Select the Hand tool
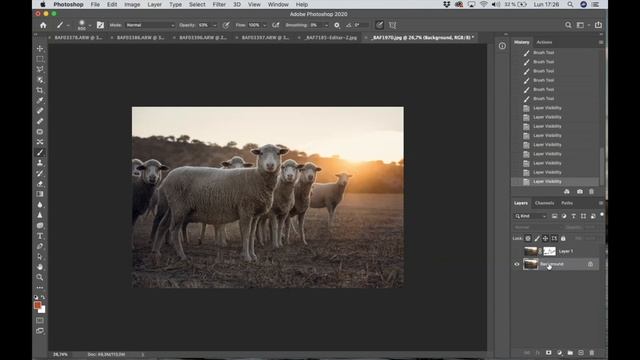 [40, 267]
